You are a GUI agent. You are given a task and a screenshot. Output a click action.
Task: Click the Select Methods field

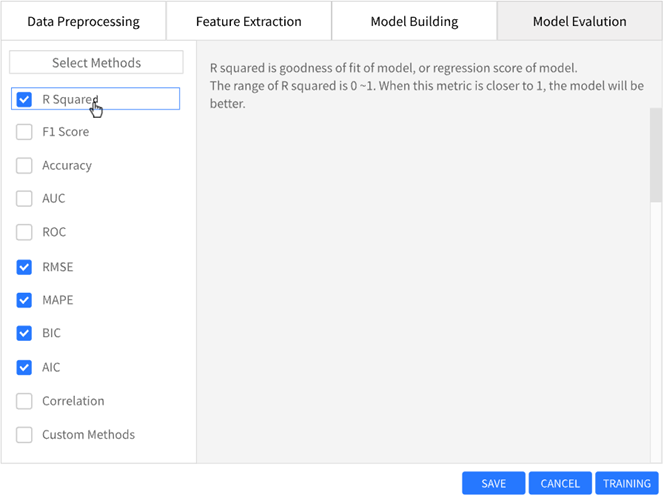[96, 63]
